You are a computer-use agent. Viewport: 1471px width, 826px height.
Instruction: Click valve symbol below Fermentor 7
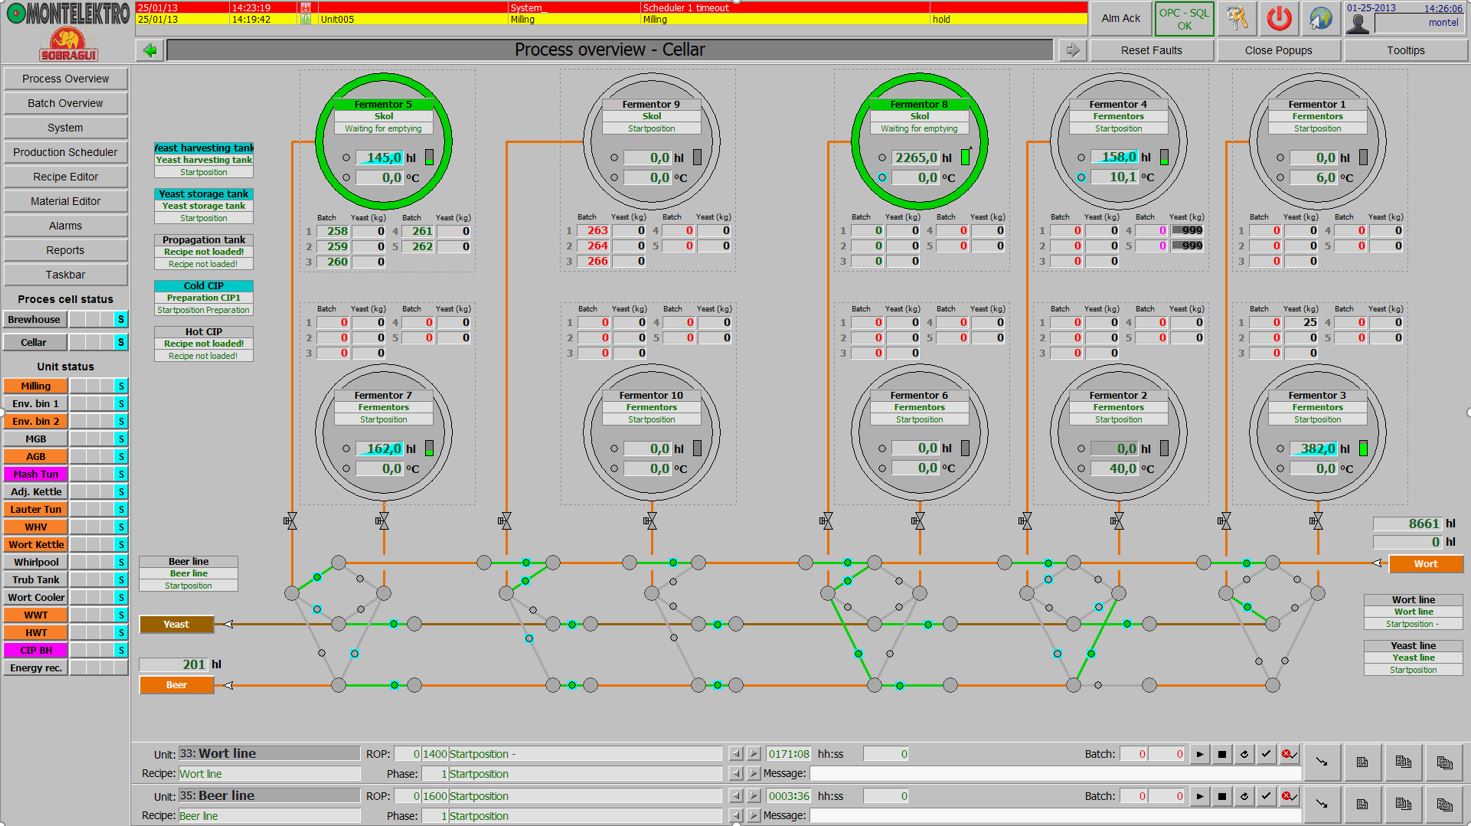383,521
